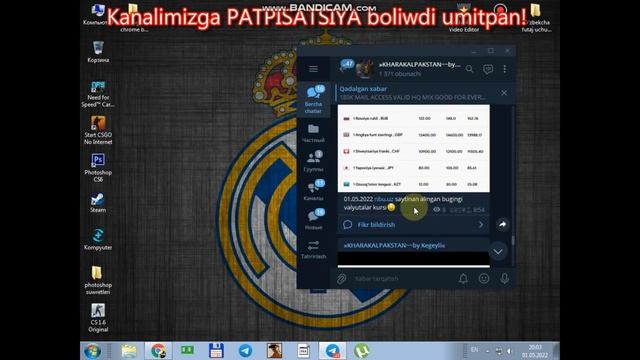640x360 pixels.
Task: Open 'Tahrirlash' folder editing
Action: pos(313,249)
